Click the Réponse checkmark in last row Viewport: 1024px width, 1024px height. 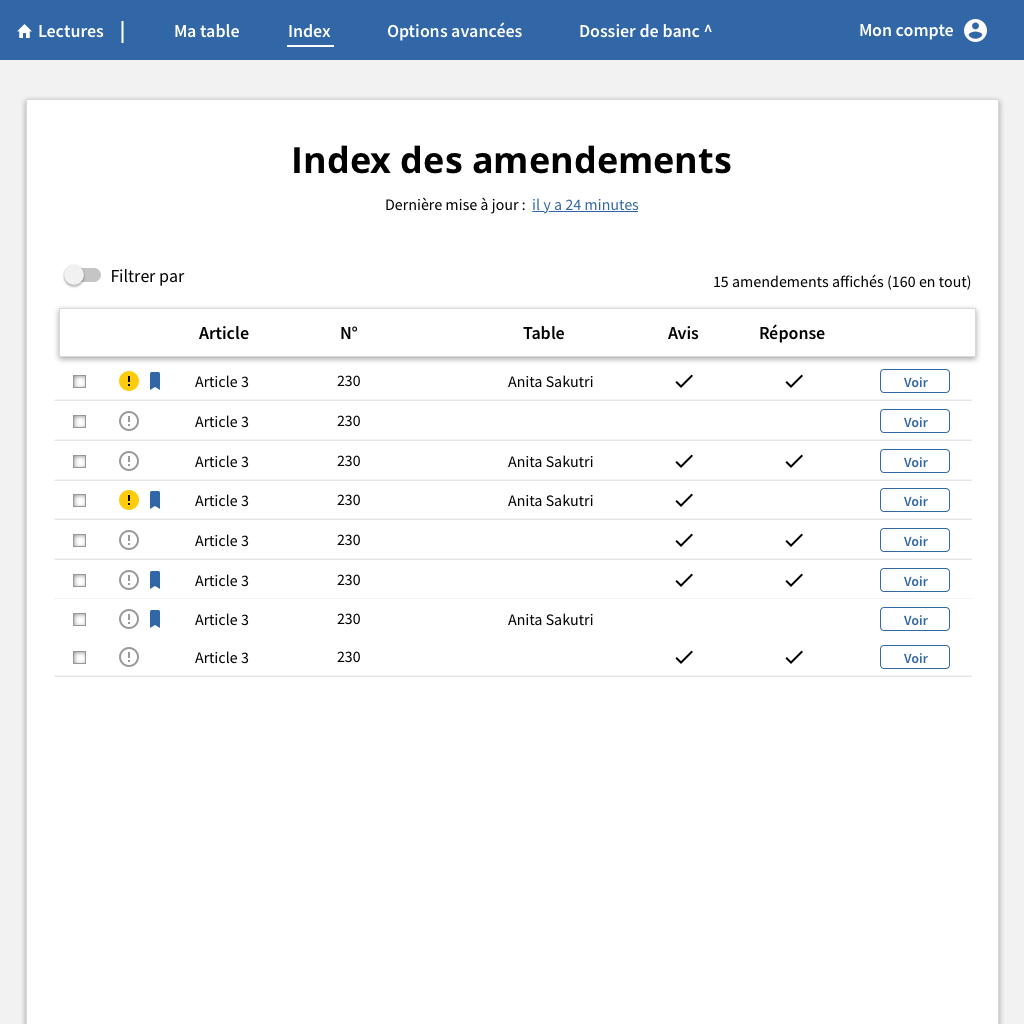(793, 658)
